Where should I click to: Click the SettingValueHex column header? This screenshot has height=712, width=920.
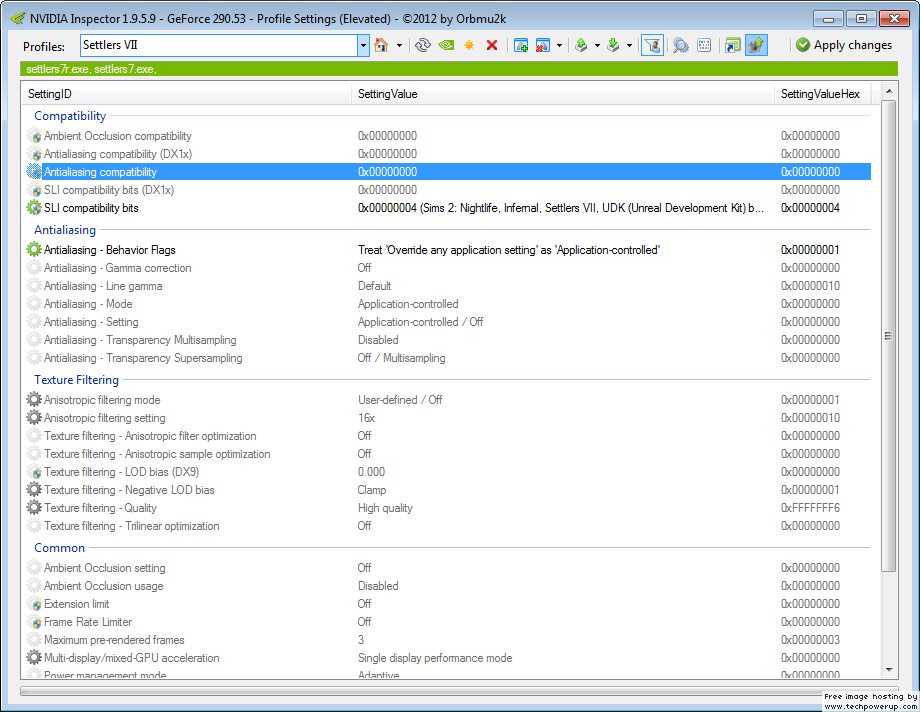tap(822, 94)
